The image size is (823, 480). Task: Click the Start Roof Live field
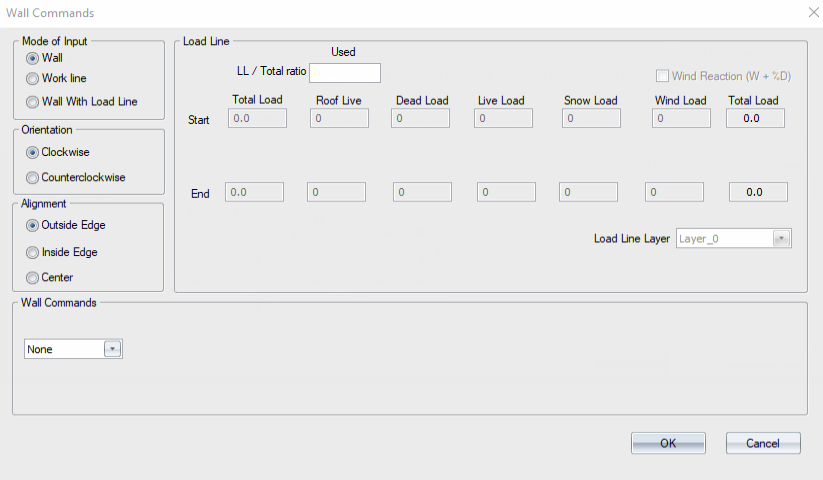point(339,119)
